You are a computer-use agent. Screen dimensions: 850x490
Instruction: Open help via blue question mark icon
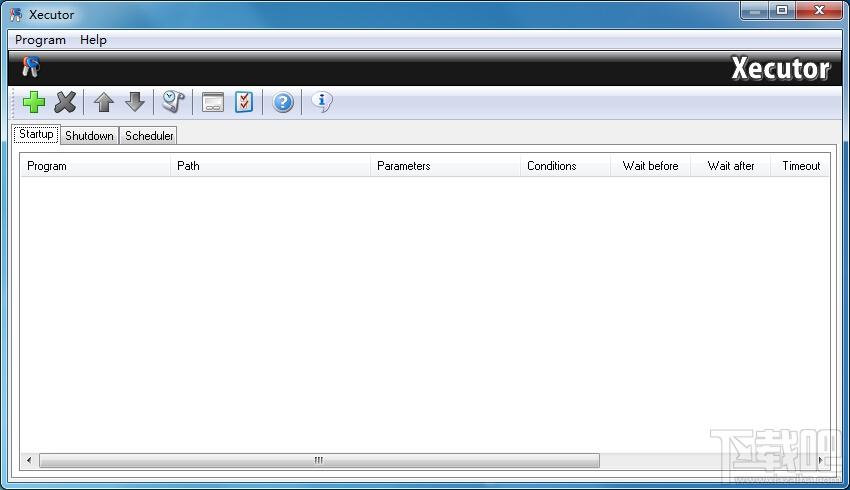point(283,102)
